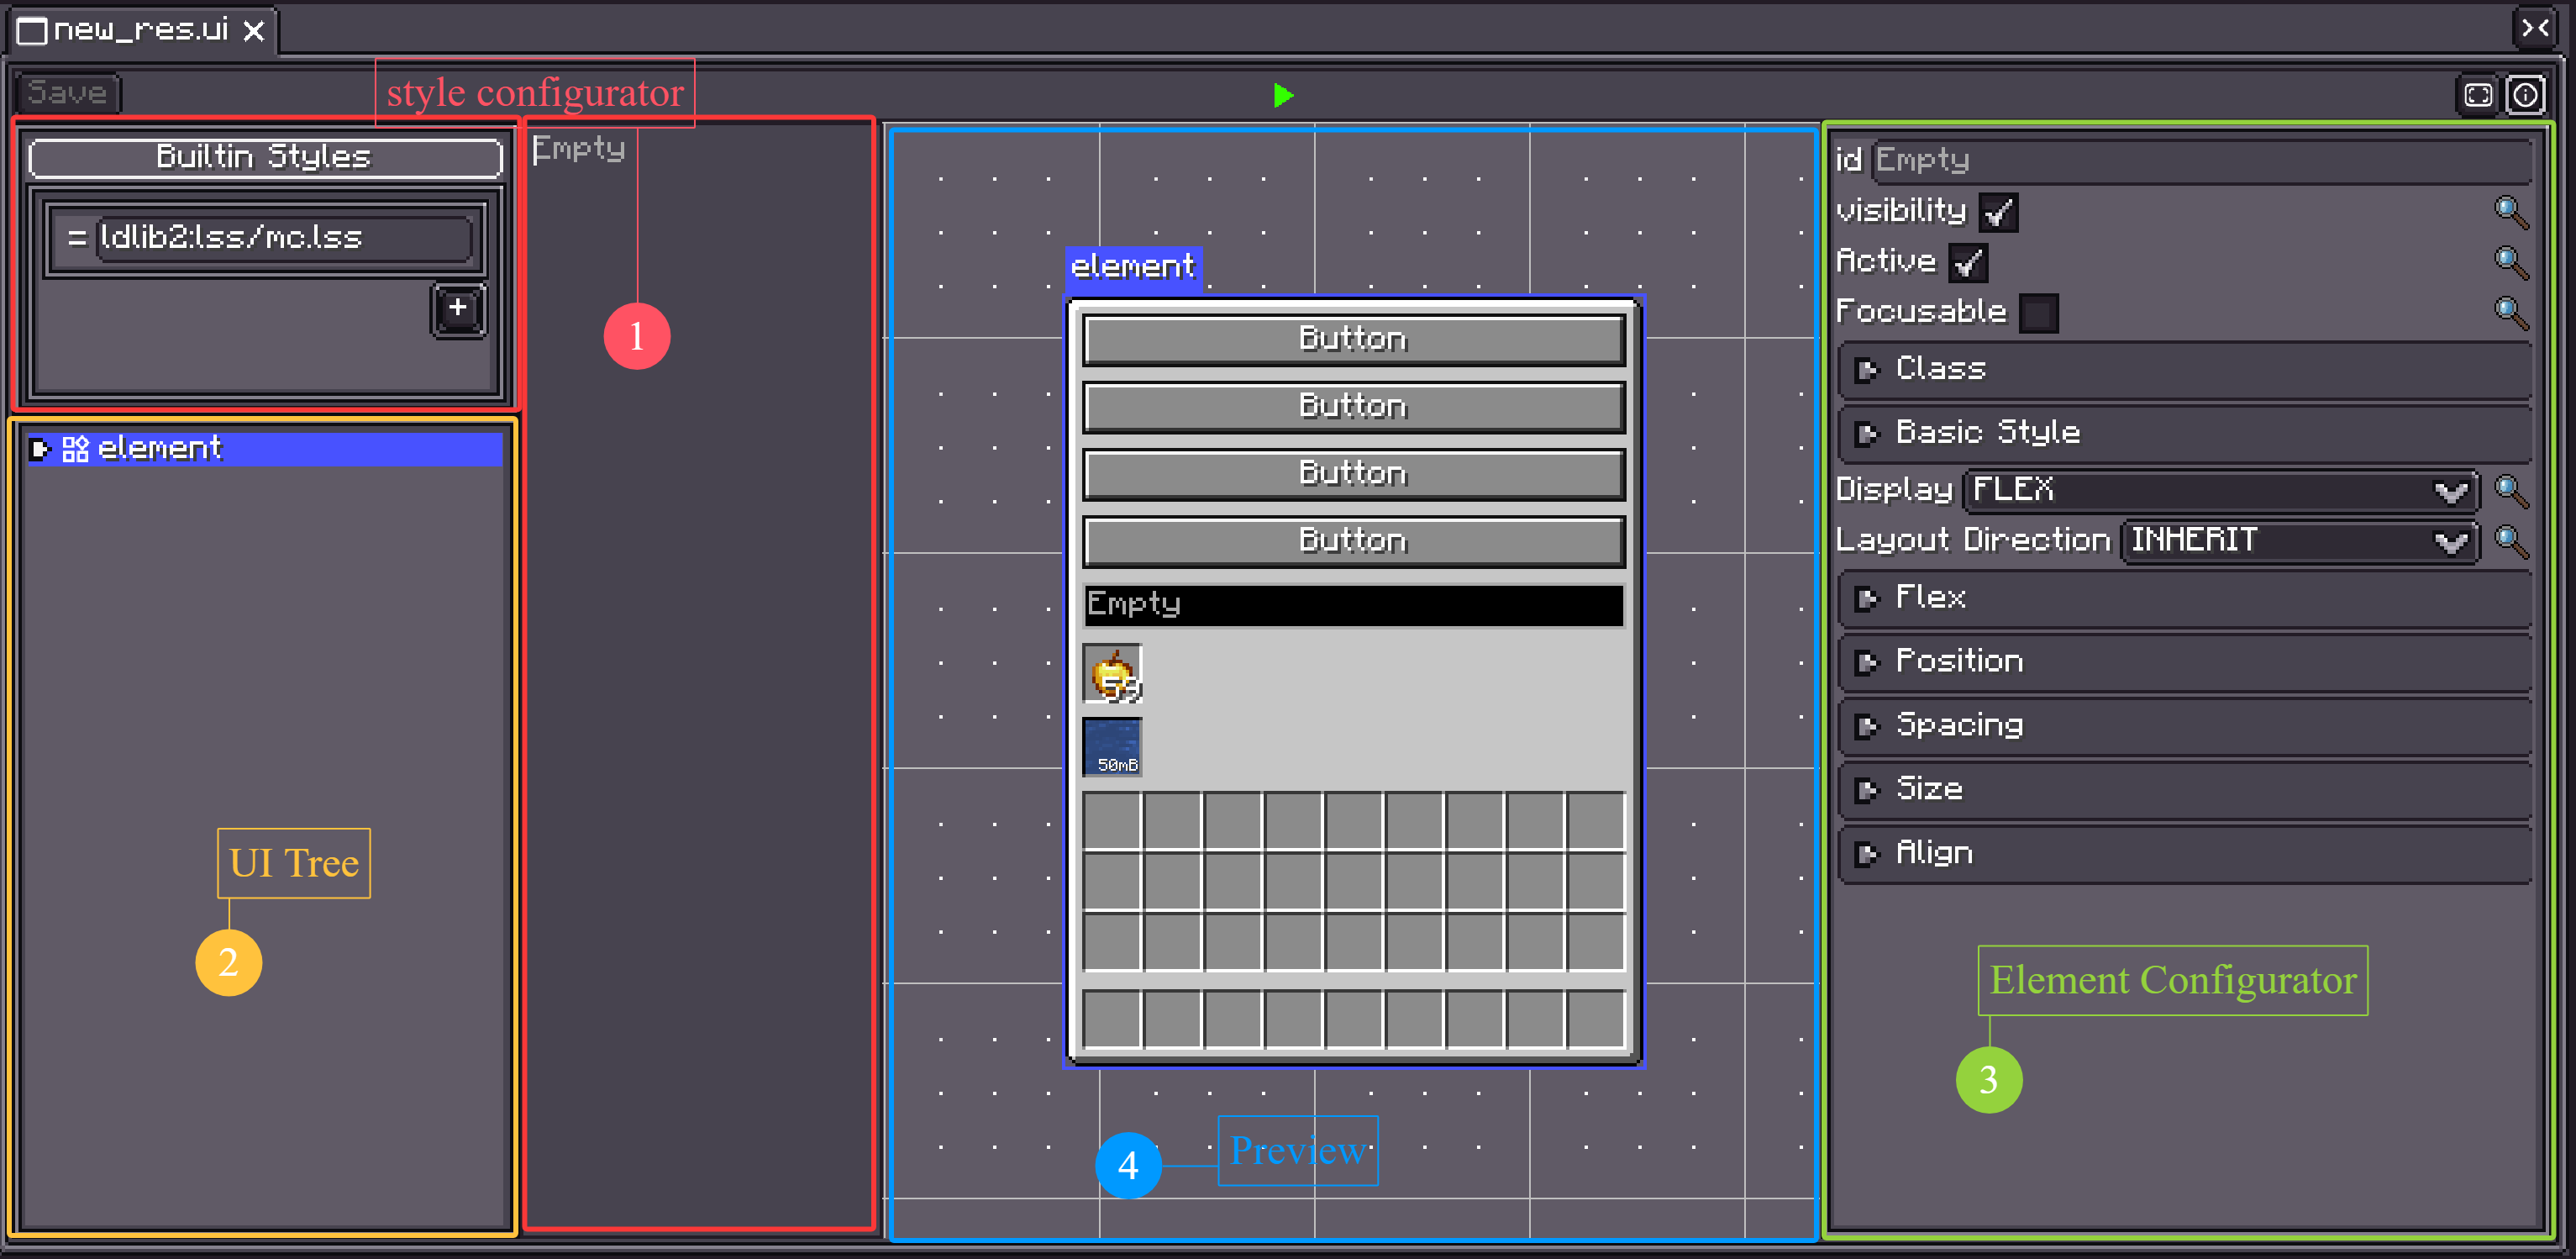This screenshot has height=1259, width=2576.
Task: Click the fullscreen icon in the top right toolbar
Action: pos(2478,95)
